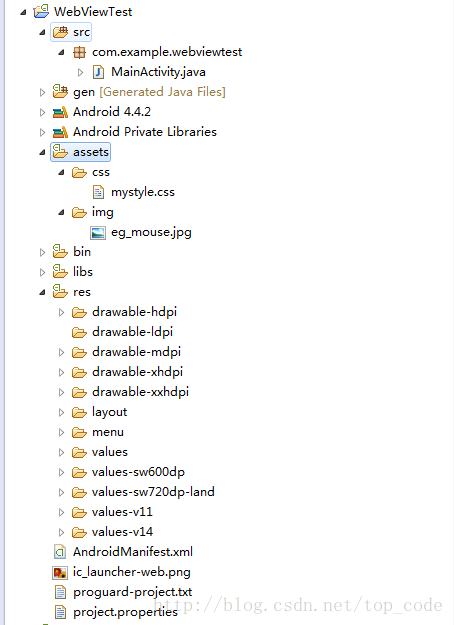Expand Android Private Libraries
This screenshot has height=625, width=454.
42,132
